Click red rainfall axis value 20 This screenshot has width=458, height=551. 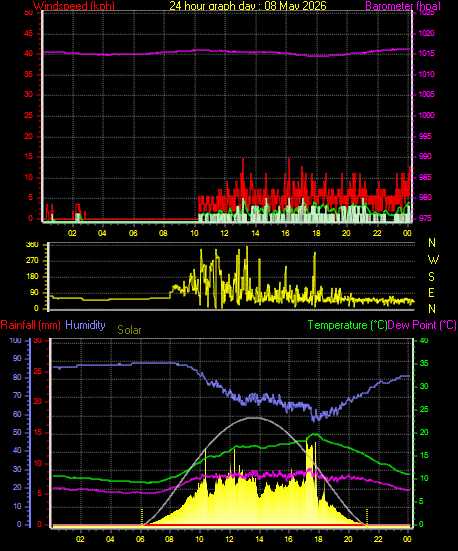[x=38, y=402]
